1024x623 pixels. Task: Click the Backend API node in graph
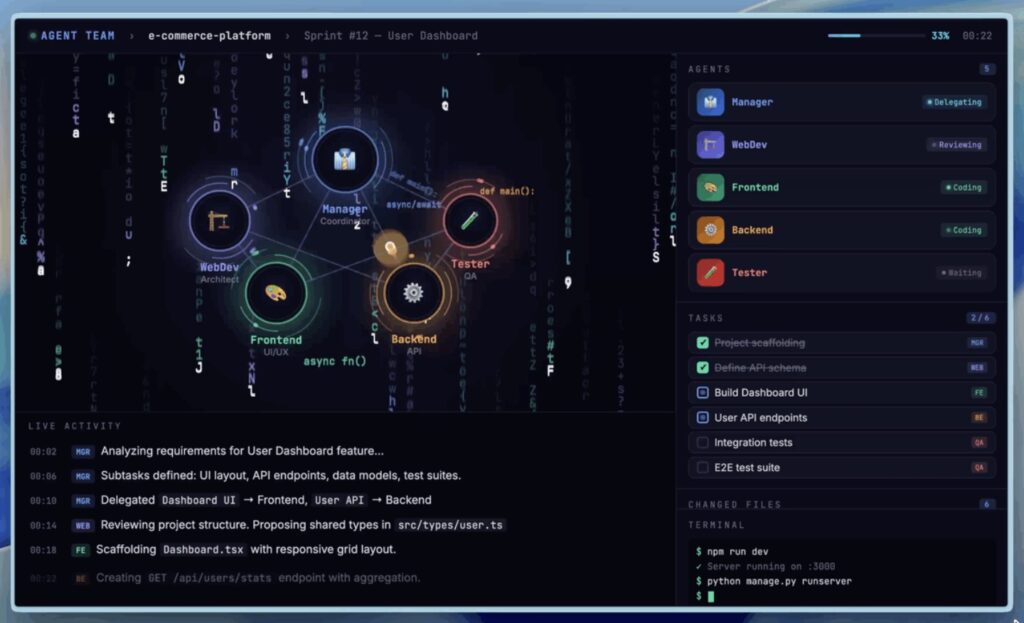tap(413, 293)
